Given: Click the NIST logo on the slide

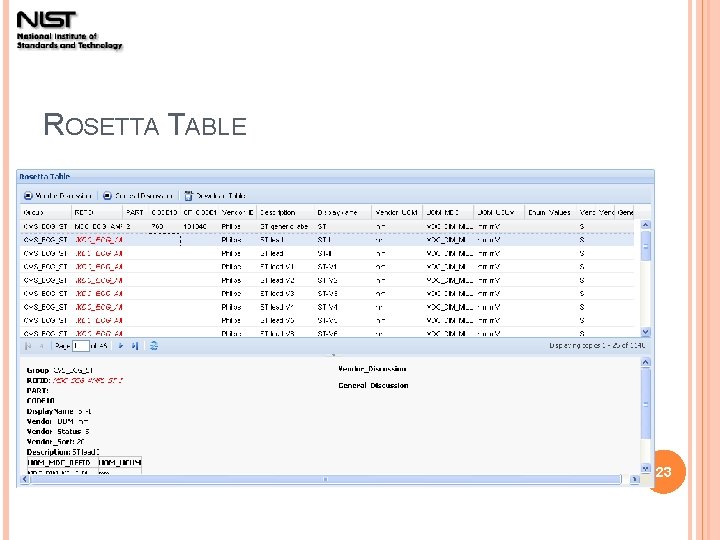Looking at the screenshot, I should [x=69, y=30].
